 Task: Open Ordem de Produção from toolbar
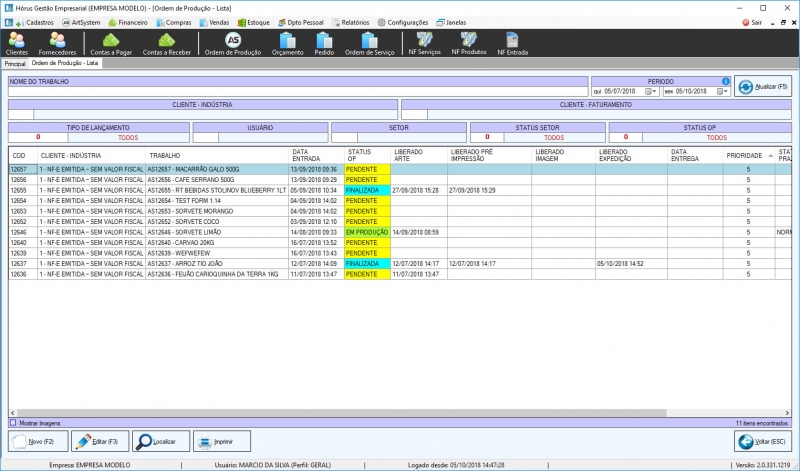(x=233, y=43)
